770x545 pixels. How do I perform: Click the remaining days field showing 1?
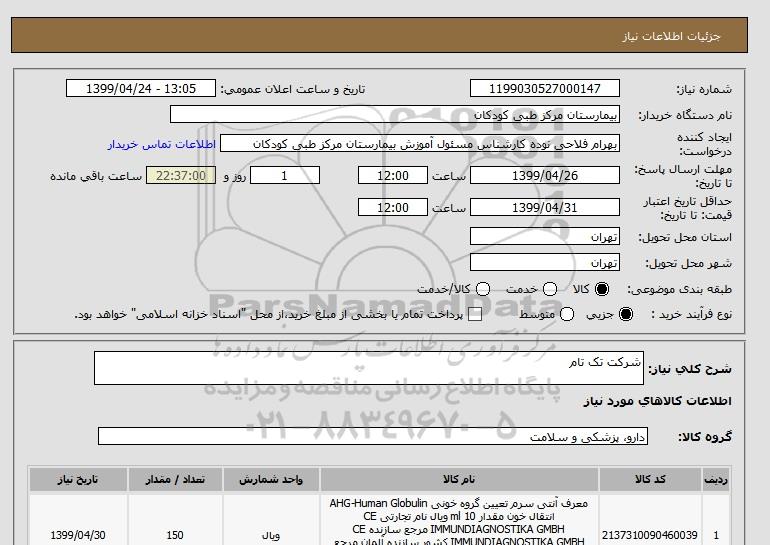click(x=285, y=175)
